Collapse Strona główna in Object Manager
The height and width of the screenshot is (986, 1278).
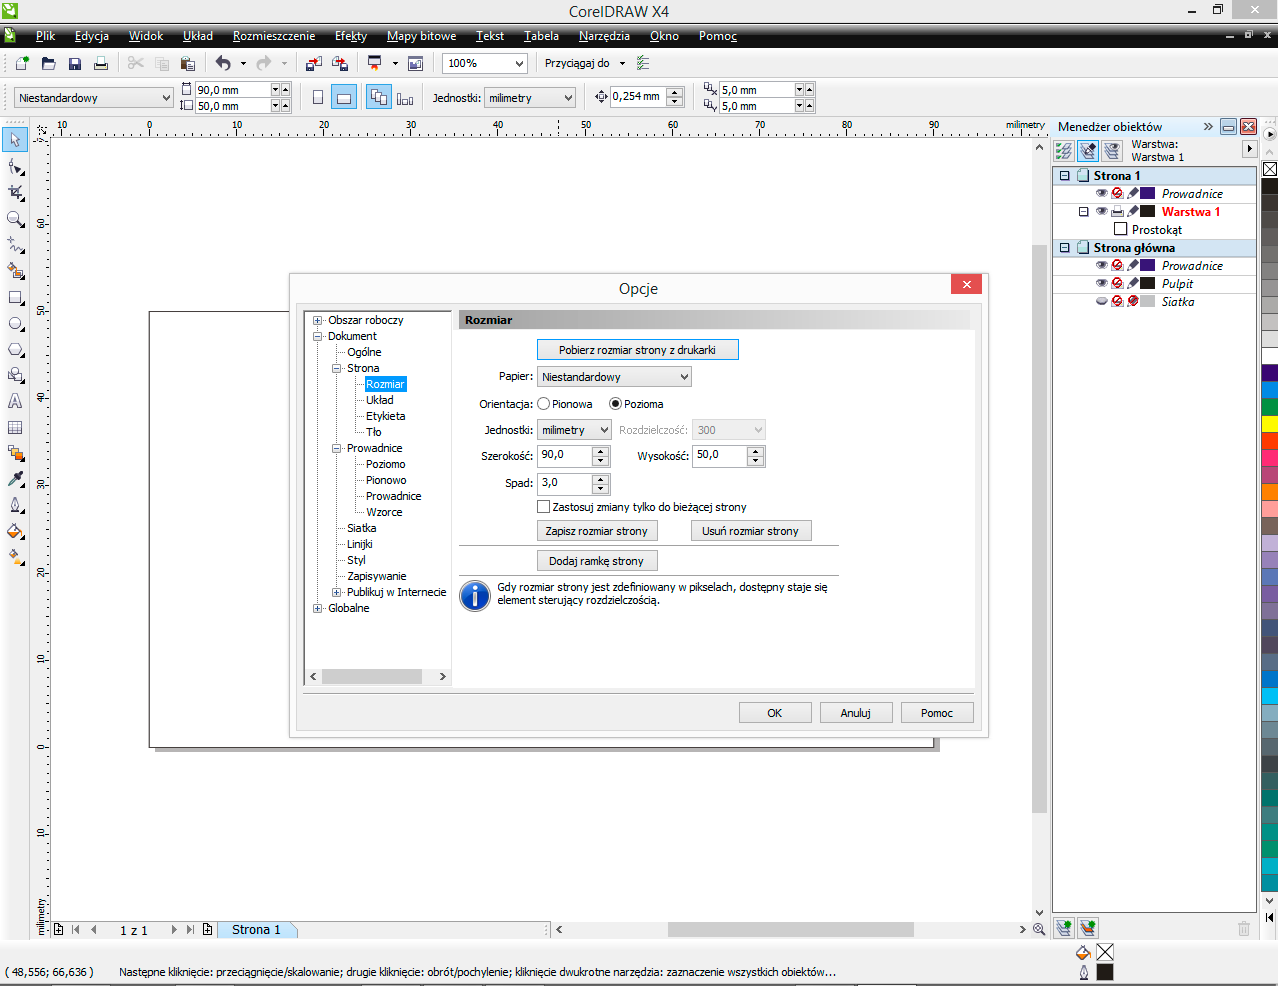tap(1065, 248)
